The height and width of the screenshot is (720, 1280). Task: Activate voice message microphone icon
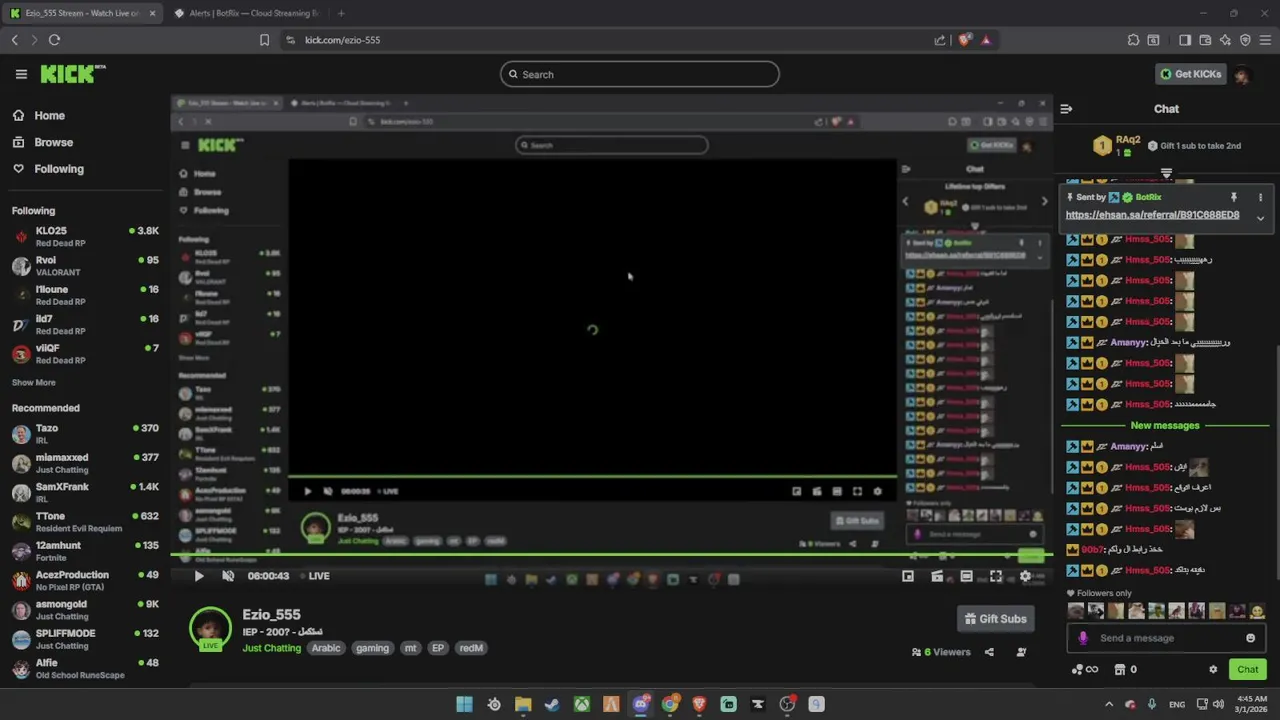coord(1083,638)
